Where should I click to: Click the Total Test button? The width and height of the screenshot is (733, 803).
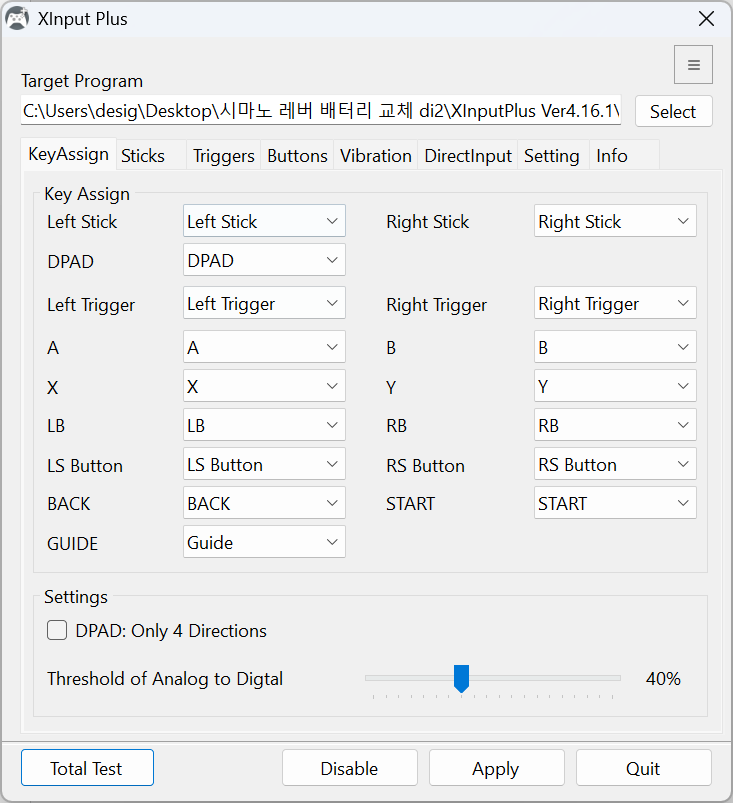pos(87,768)
